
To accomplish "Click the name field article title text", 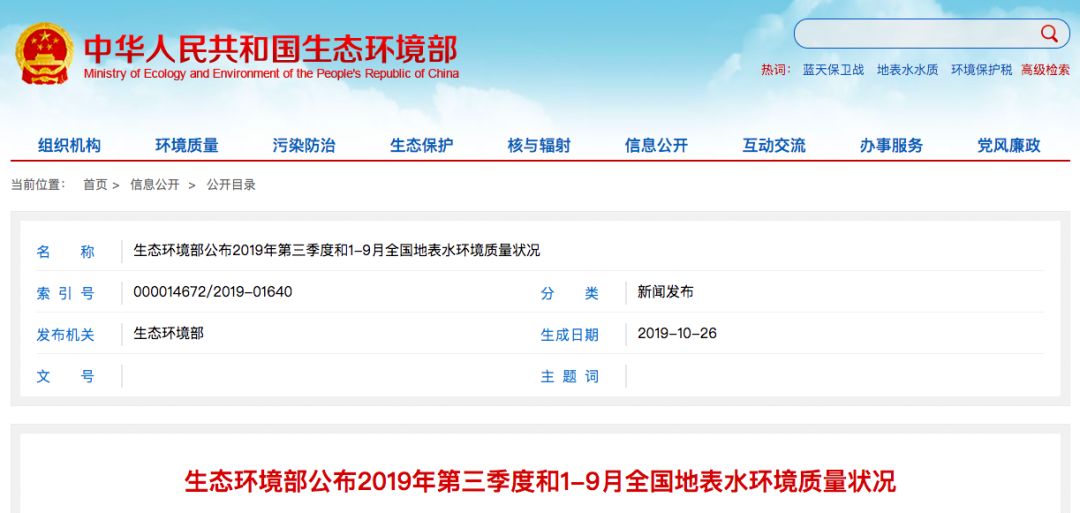I will coord(337,251).
